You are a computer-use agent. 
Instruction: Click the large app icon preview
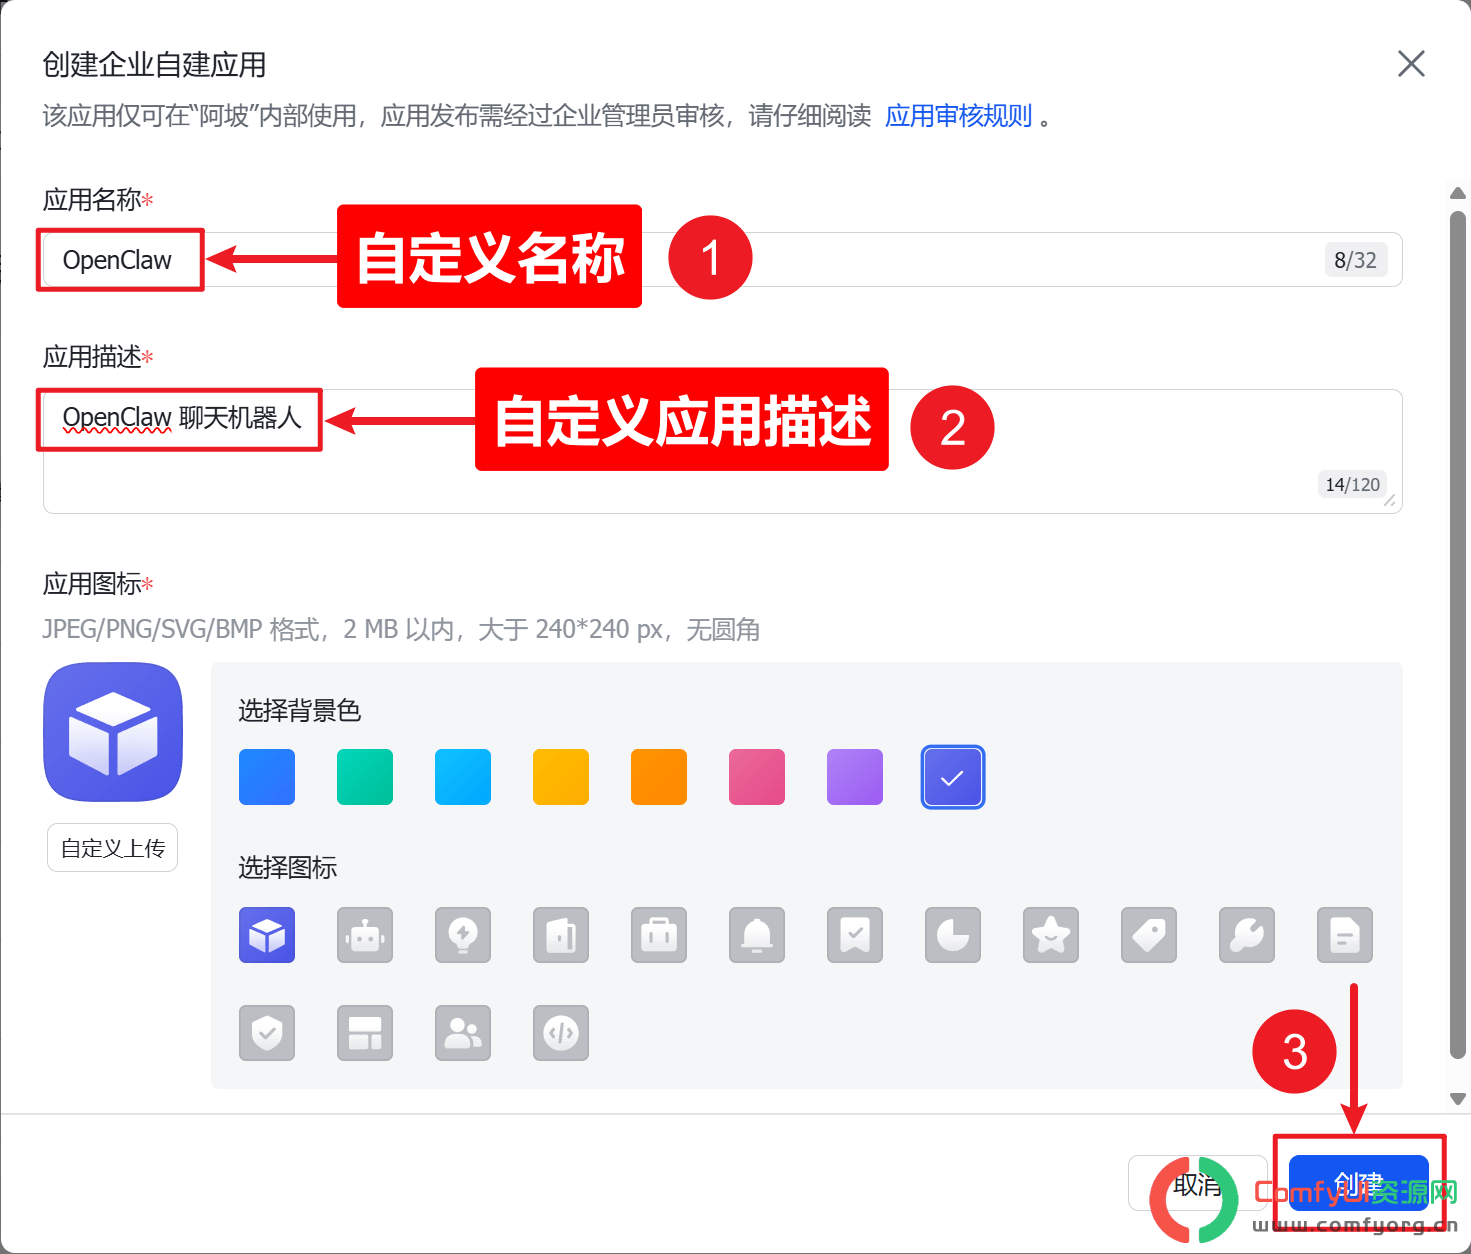113,732
